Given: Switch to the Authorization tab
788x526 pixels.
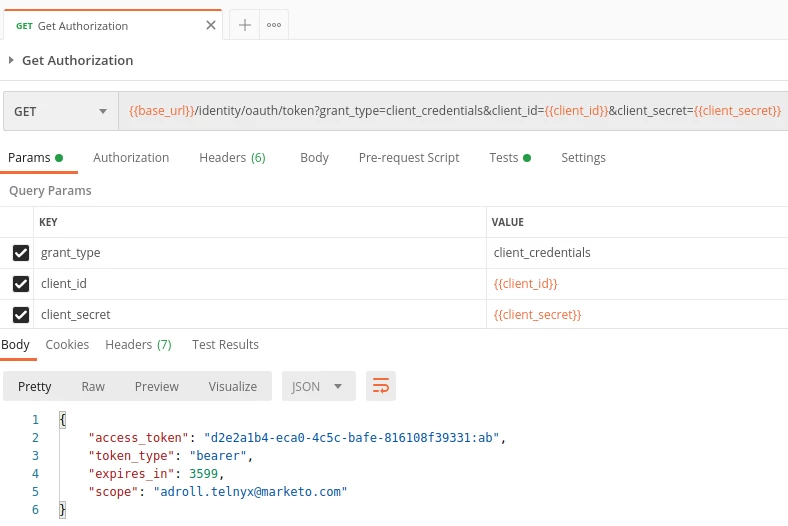Looking at the screenshot, I should point(131,158).
